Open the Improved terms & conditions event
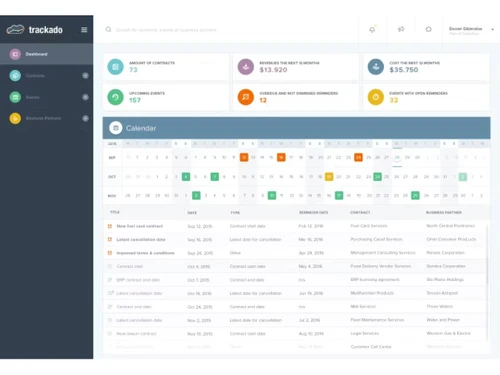Screen dimensions: 500x375 145,253
